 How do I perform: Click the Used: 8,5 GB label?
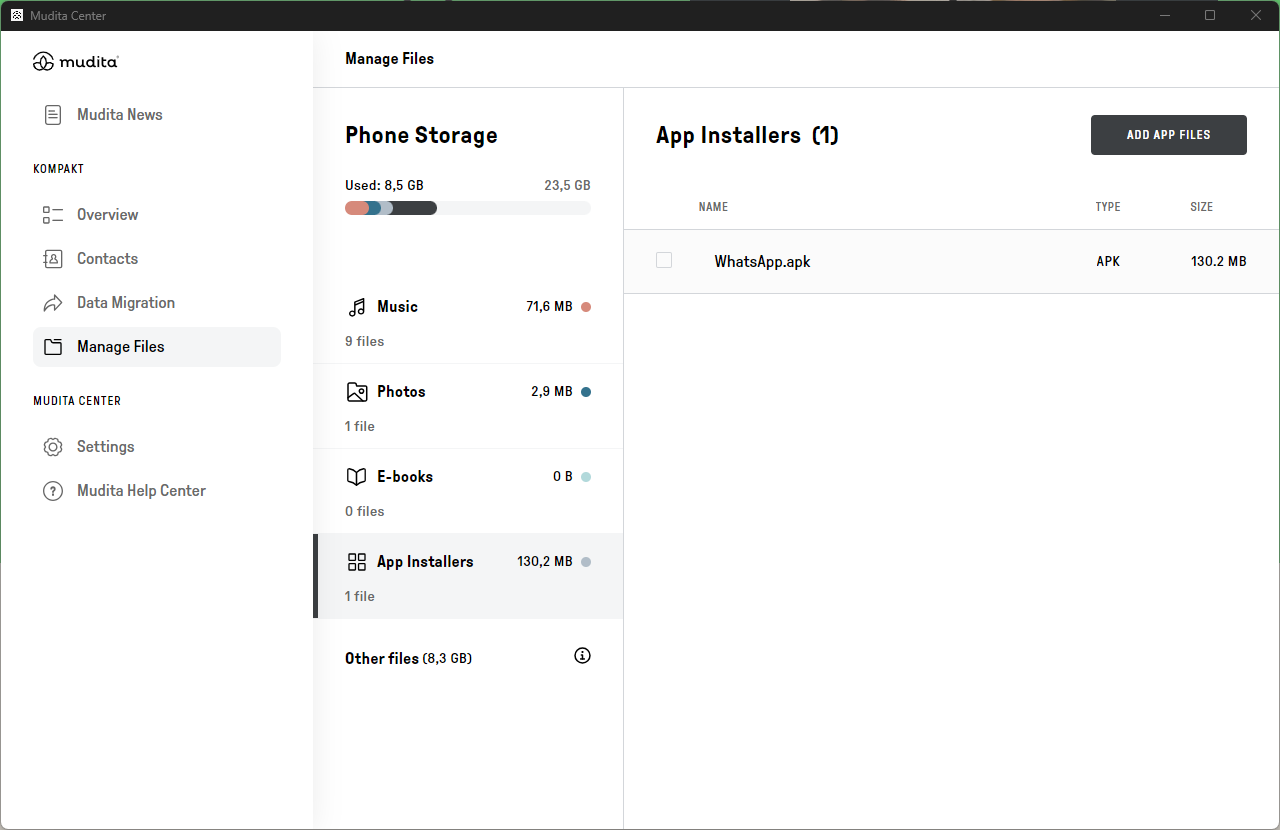(x=384, y=185)
